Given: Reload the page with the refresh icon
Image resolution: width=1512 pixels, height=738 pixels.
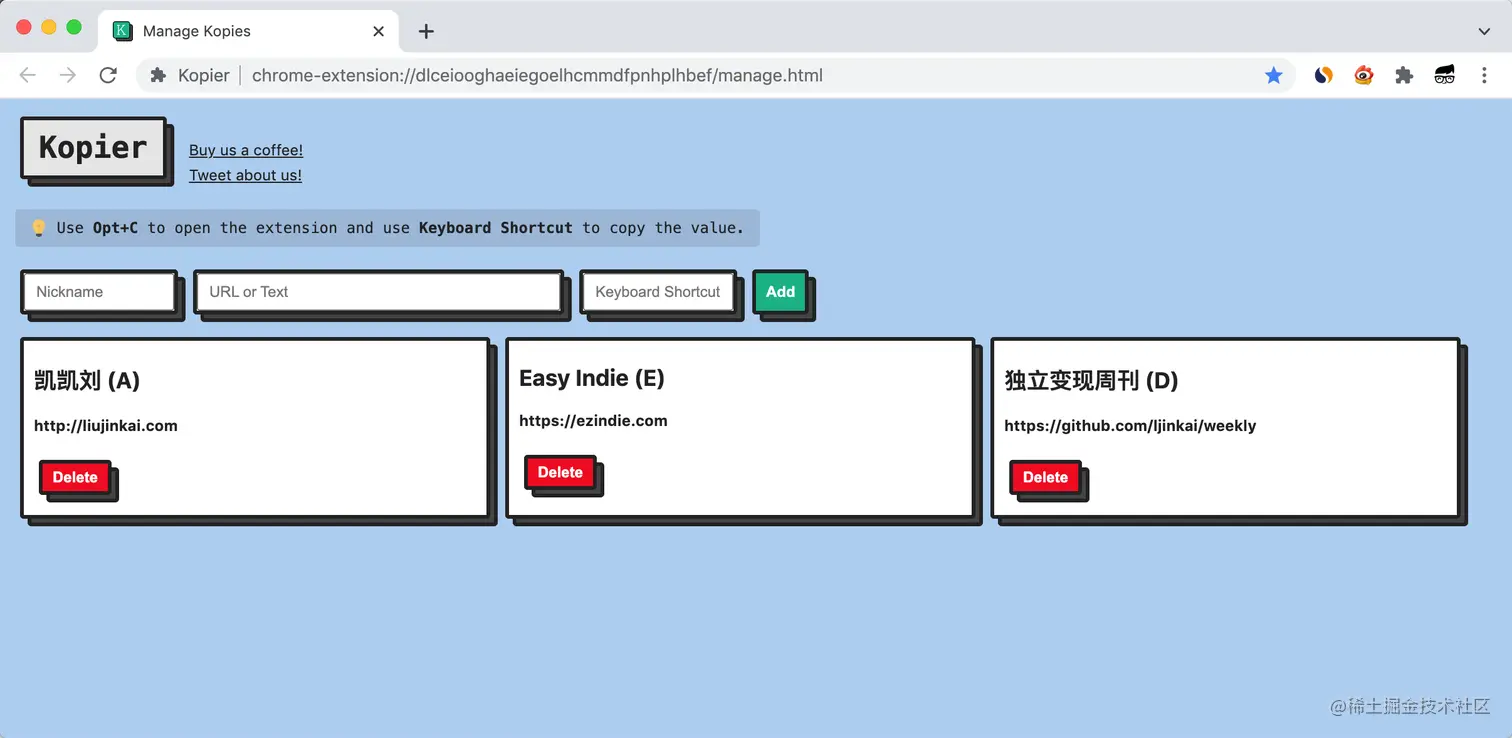Looking at the screenshot, I should click(x=108, y=75).
